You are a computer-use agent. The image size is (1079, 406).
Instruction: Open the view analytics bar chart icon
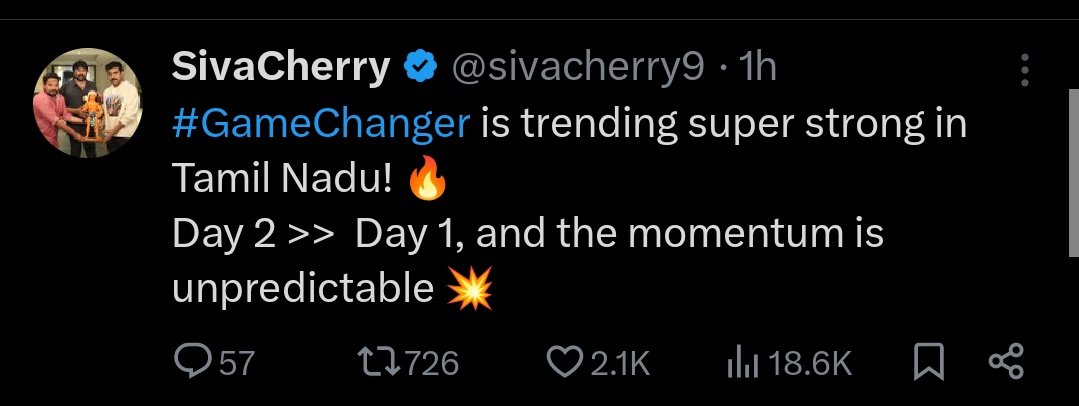741,362
